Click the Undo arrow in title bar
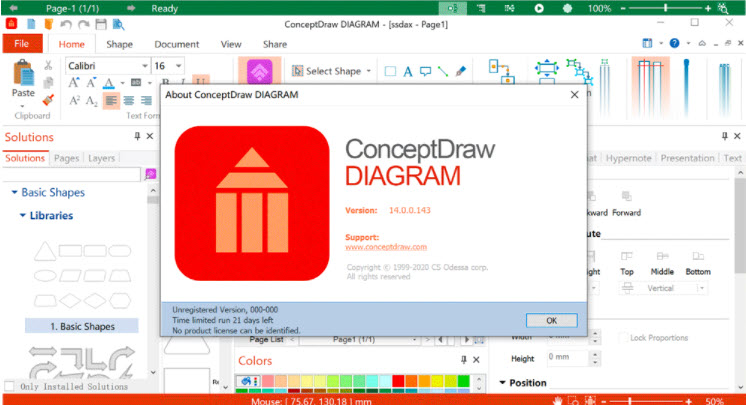 pyautogui.click(x=66, y=24)
